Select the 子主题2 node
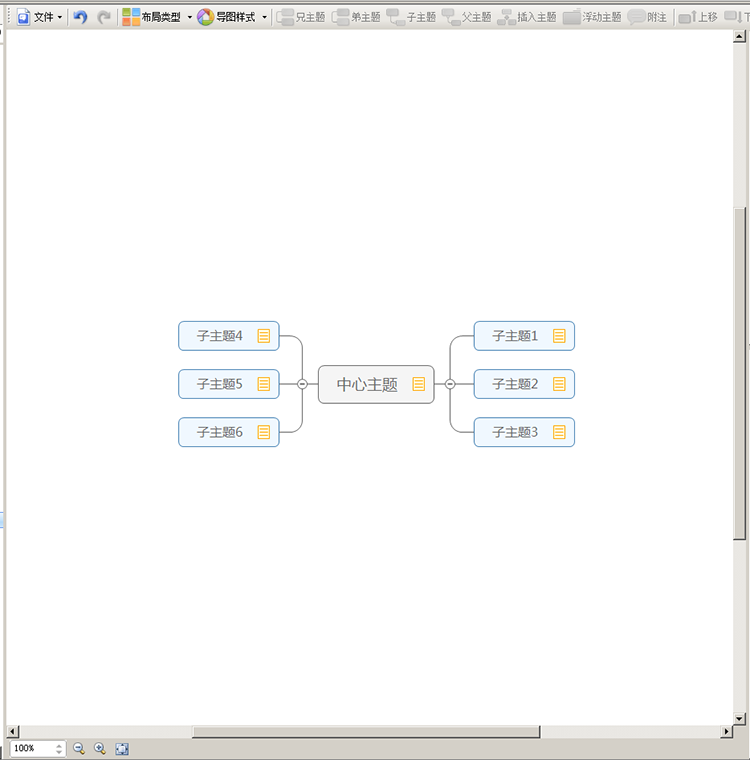Screen dimensions: 750x760 pyautogui.click(x=515, y=384)
